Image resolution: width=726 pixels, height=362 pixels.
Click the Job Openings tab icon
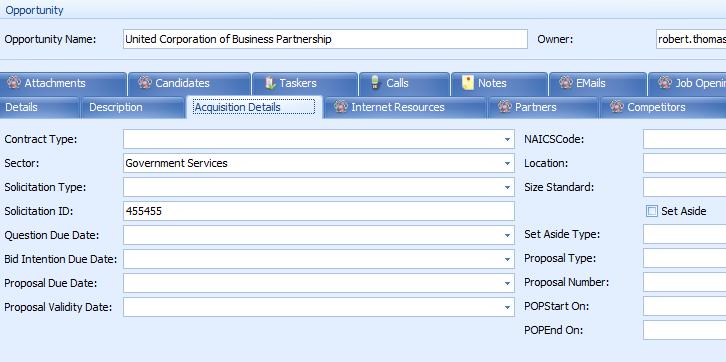(x=664, y=83)
